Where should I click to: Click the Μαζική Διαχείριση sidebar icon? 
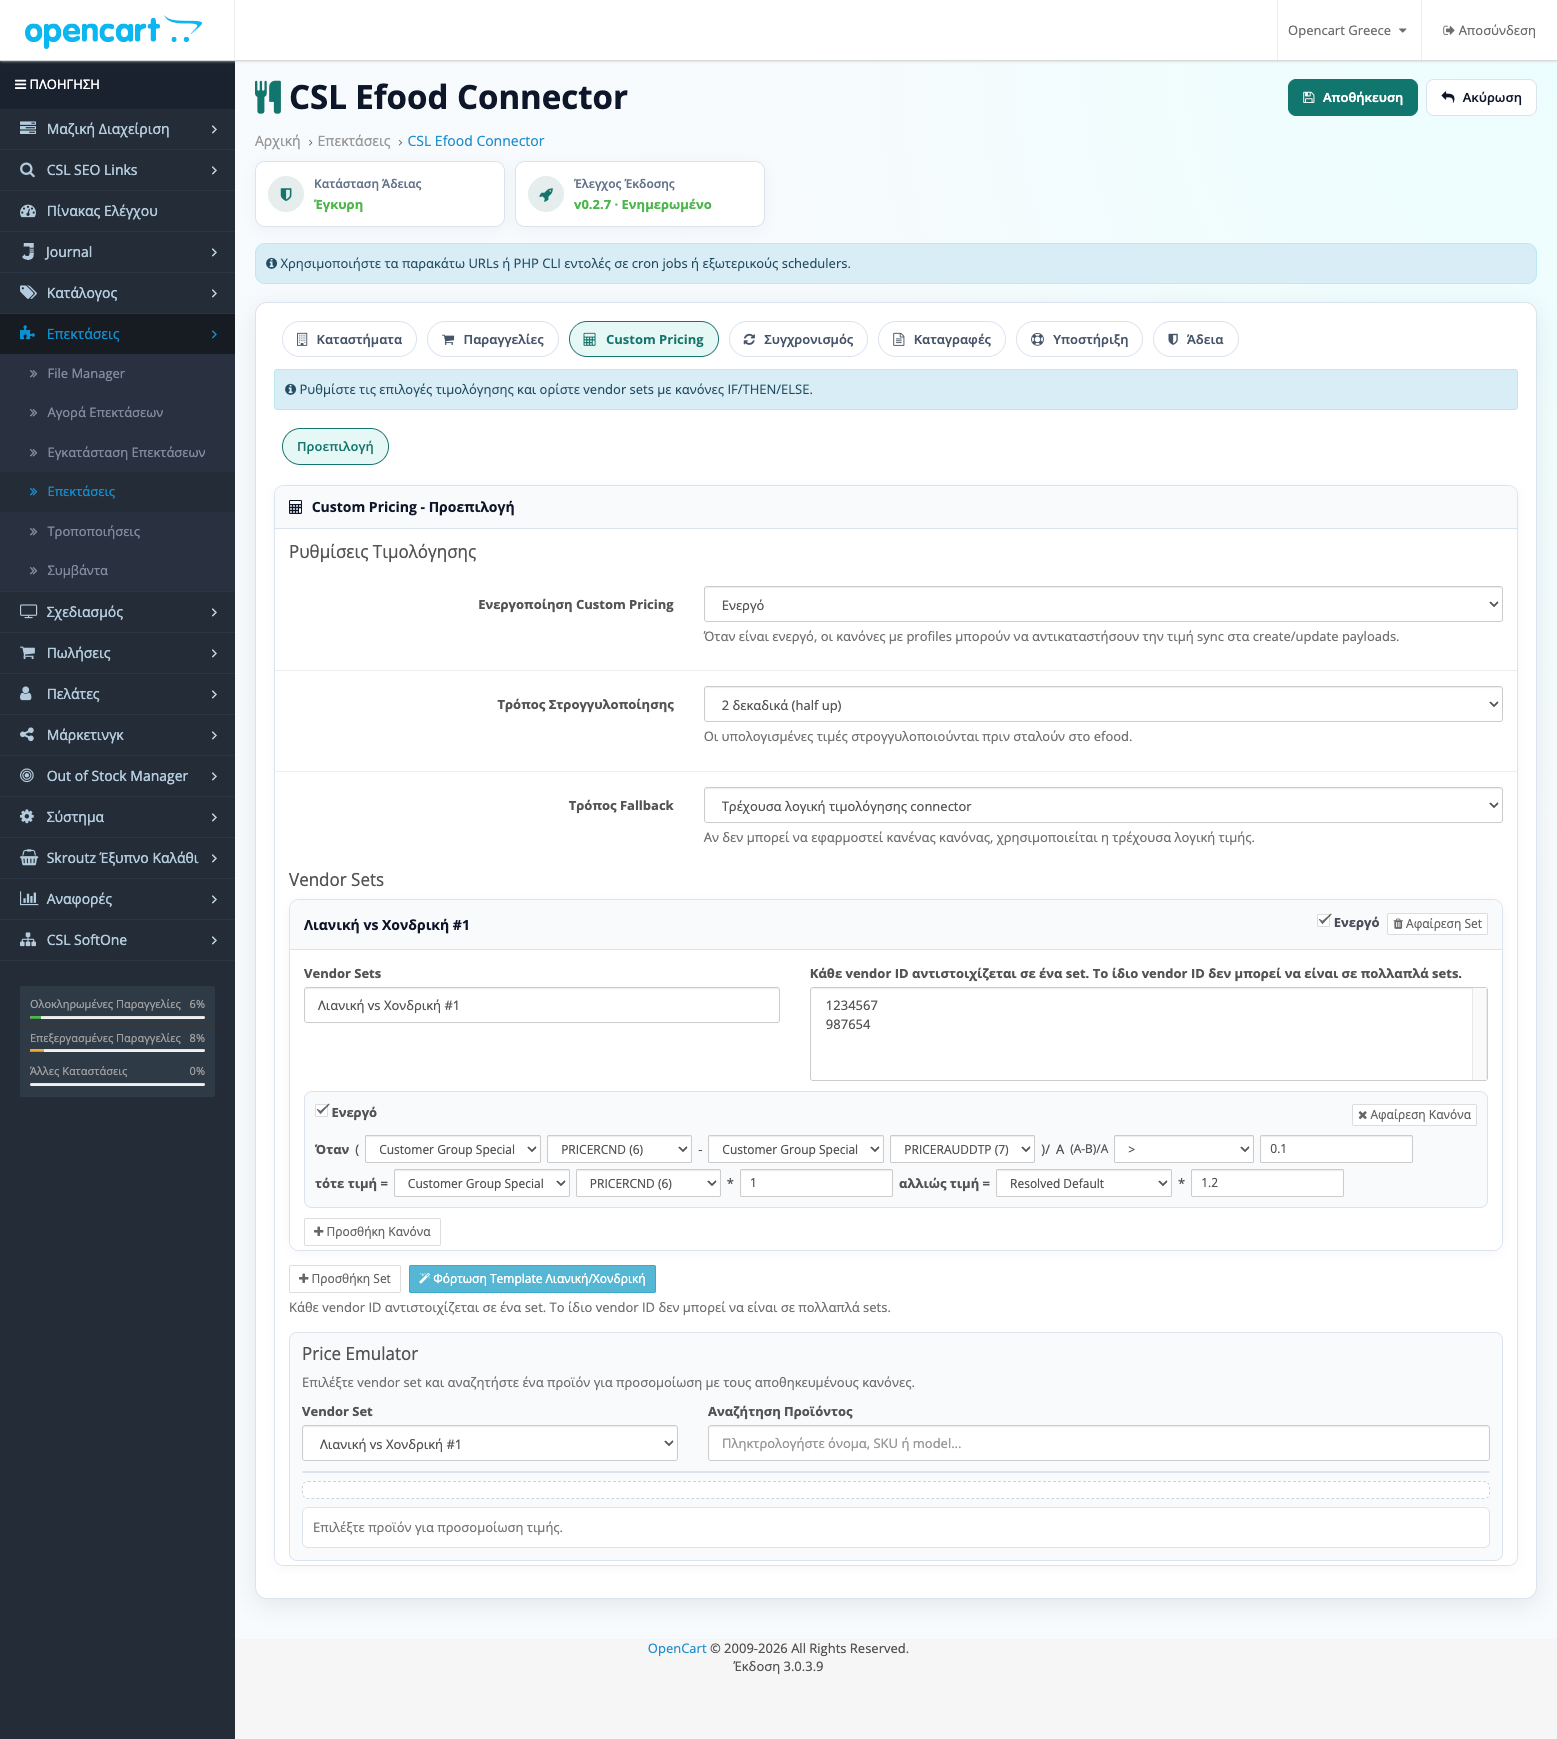click(28, 129)
